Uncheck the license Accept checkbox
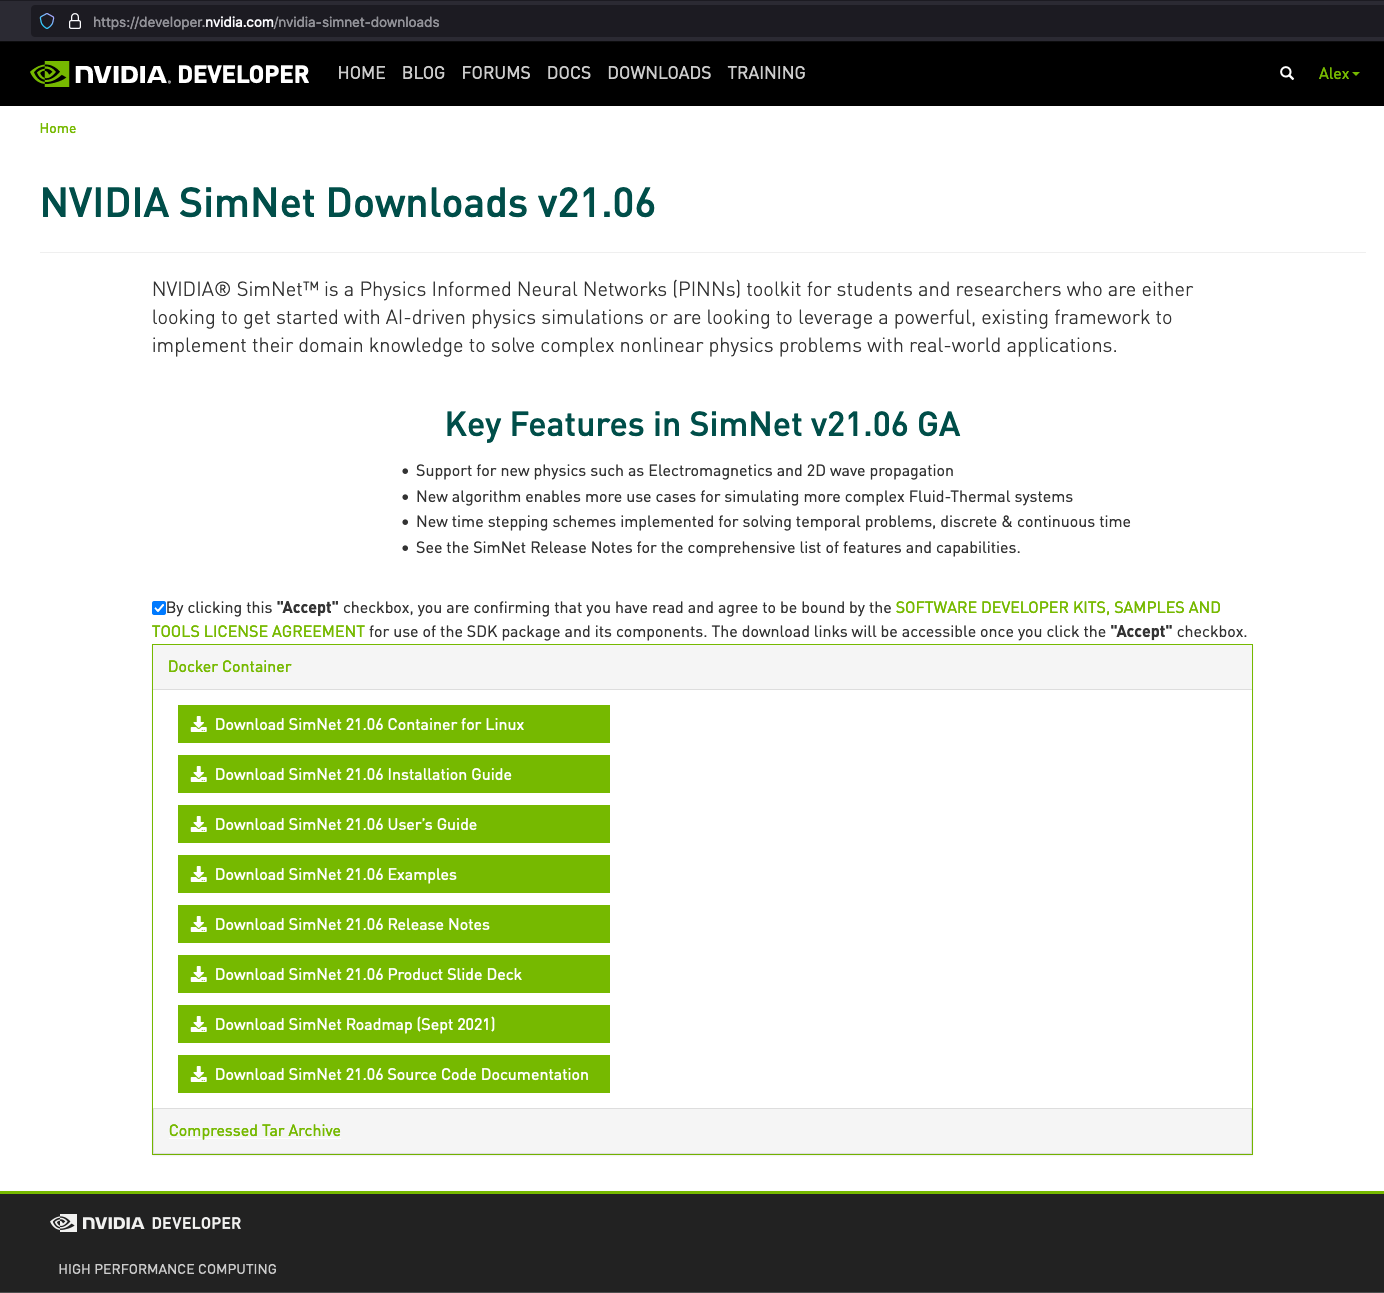 pyautogui.click(x=159, y=608)
